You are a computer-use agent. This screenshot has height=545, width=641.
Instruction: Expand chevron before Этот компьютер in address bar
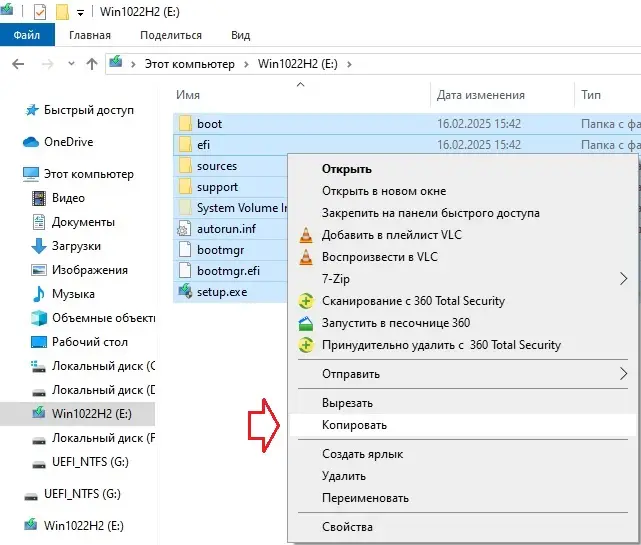pos(133,64)
